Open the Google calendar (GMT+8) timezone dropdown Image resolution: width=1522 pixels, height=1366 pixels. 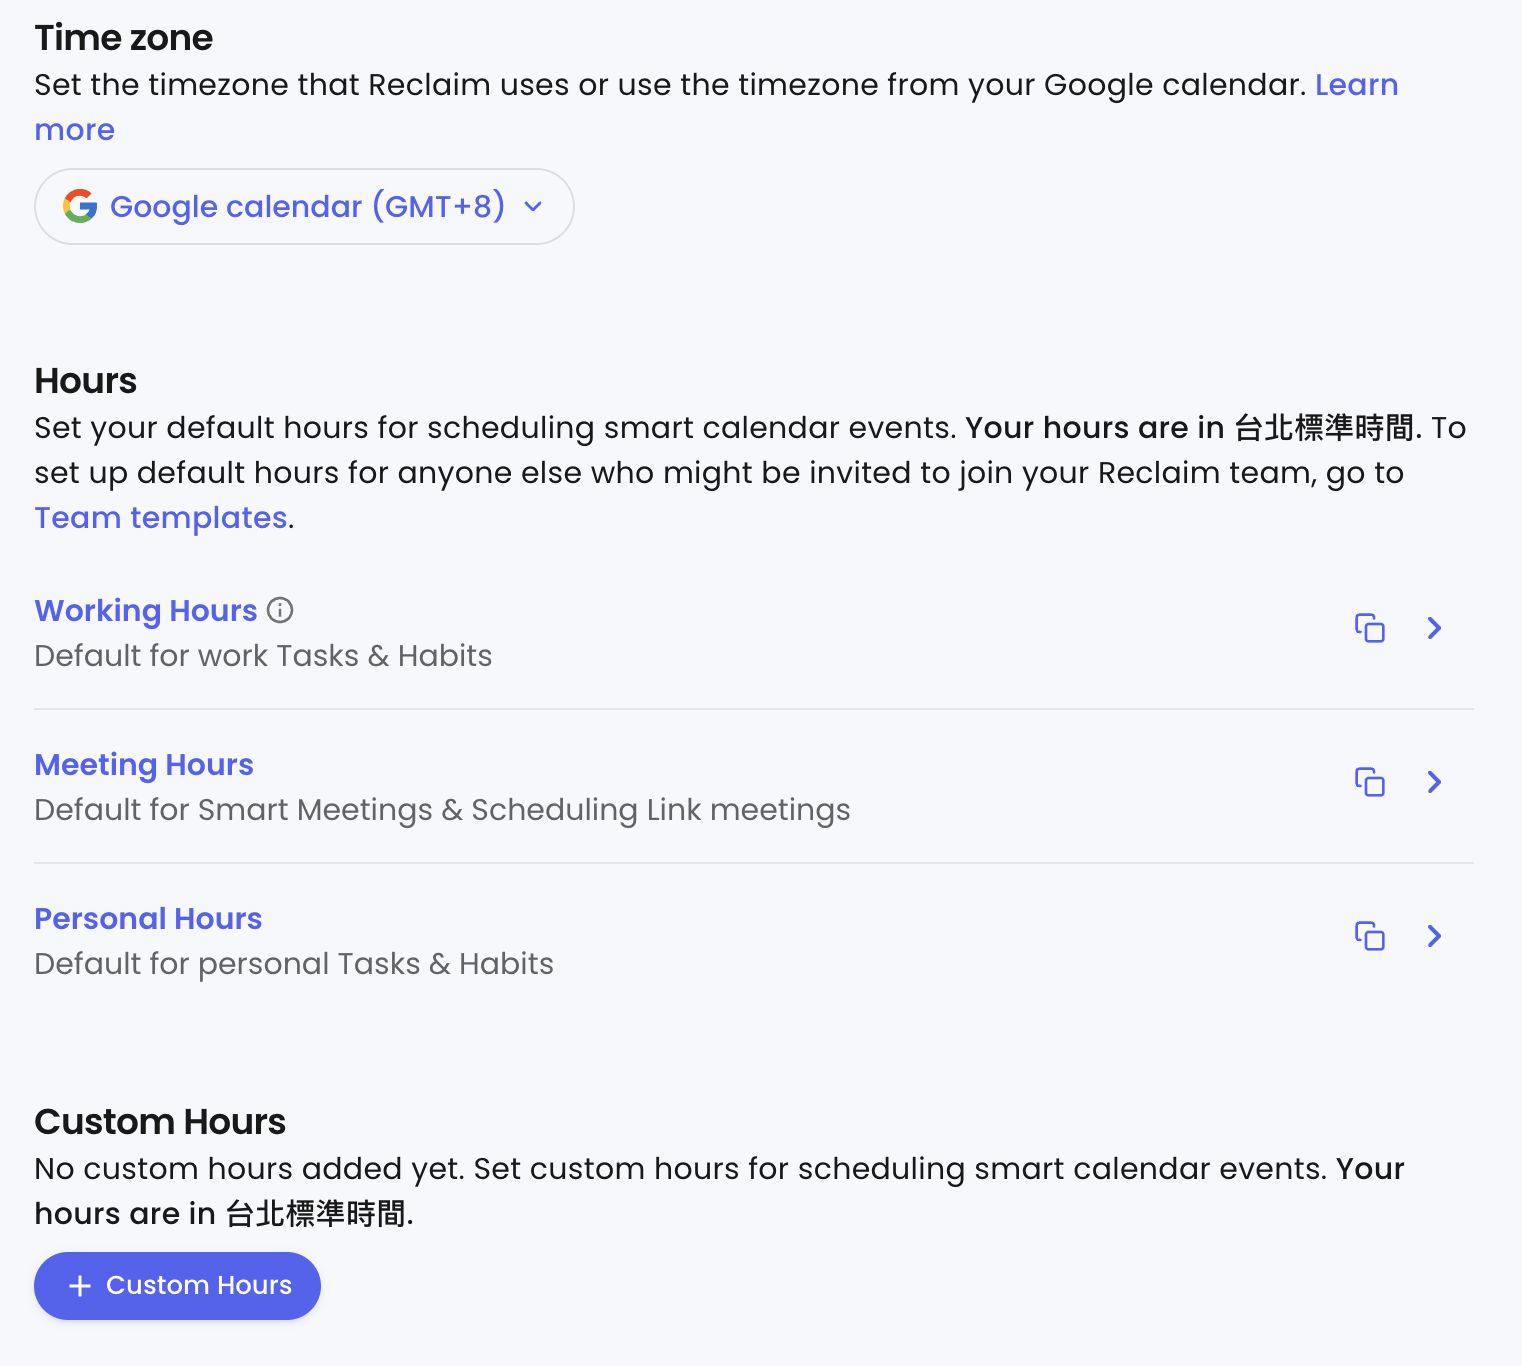point(306,206)
